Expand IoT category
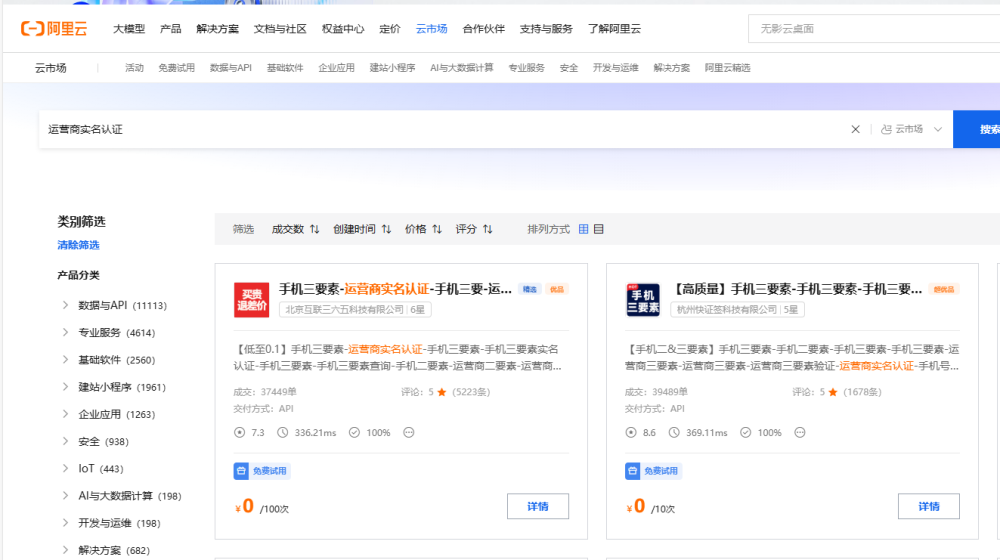 (x=65, y=468)
